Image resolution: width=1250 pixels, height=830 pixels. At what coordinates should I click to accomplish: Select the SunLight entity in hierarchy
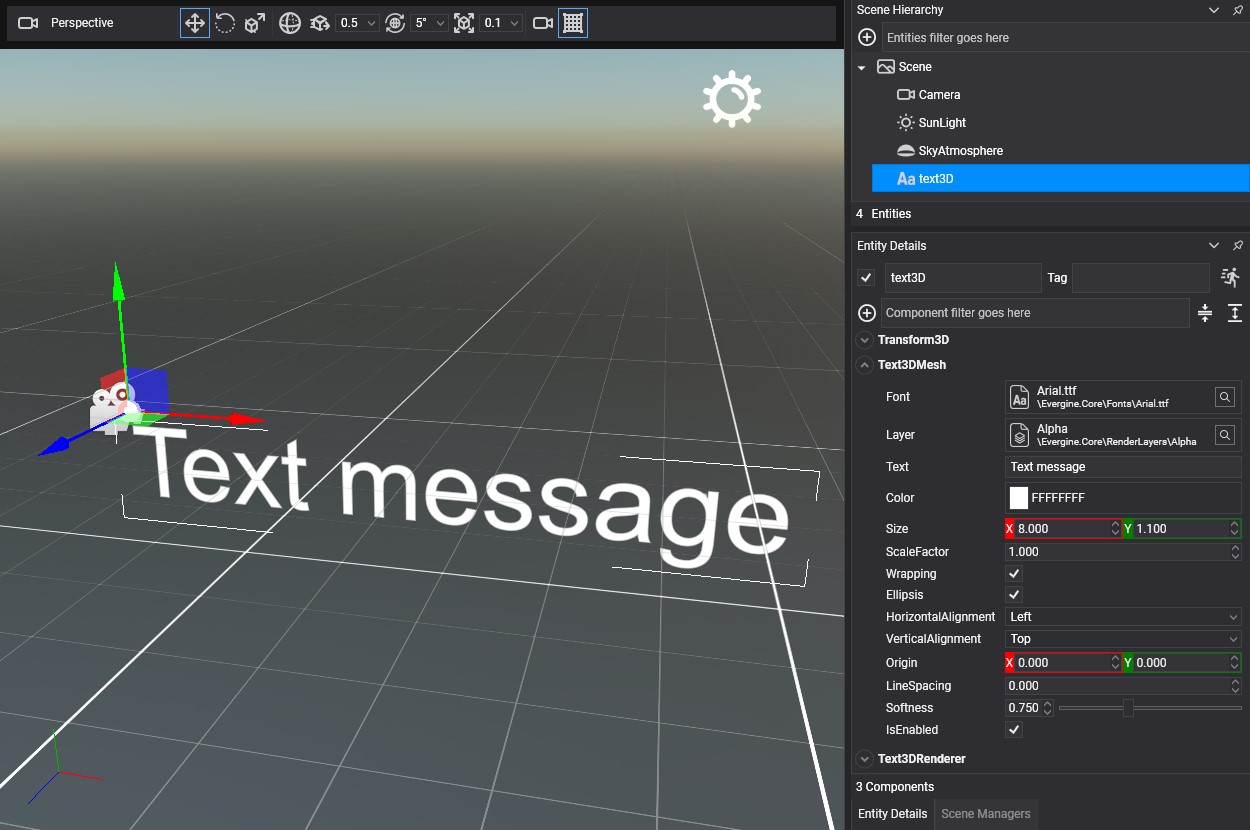click(942, 123)
